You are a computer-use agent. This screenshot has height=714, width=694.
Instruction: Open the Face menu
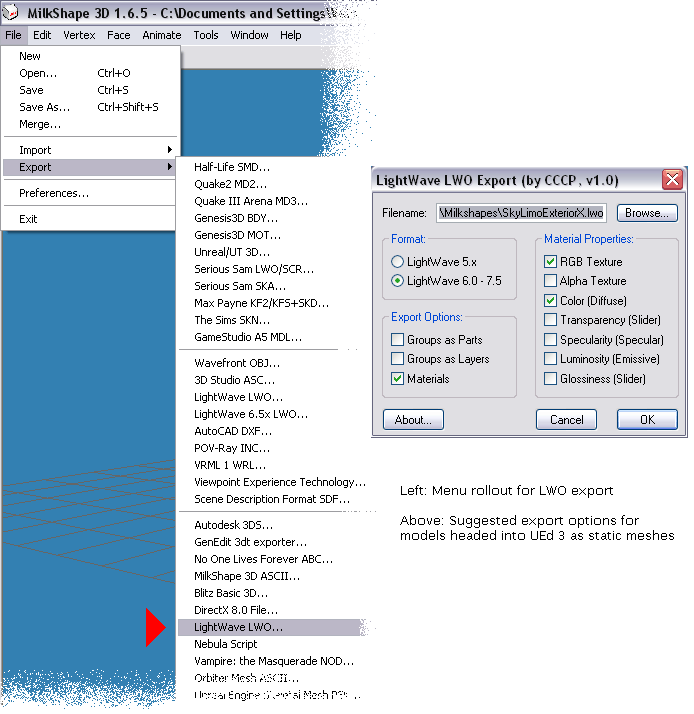[x=118, y=35]
